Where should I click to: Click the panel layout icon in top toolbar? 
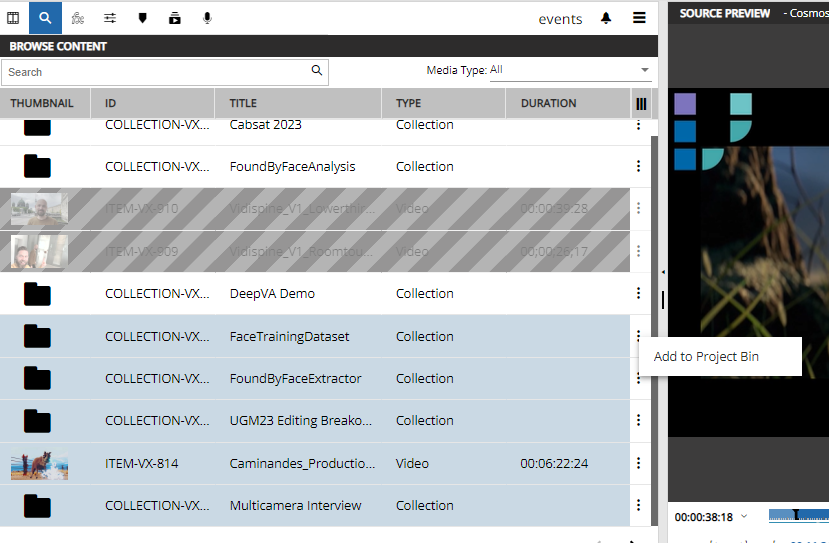[x=13, y=18]
